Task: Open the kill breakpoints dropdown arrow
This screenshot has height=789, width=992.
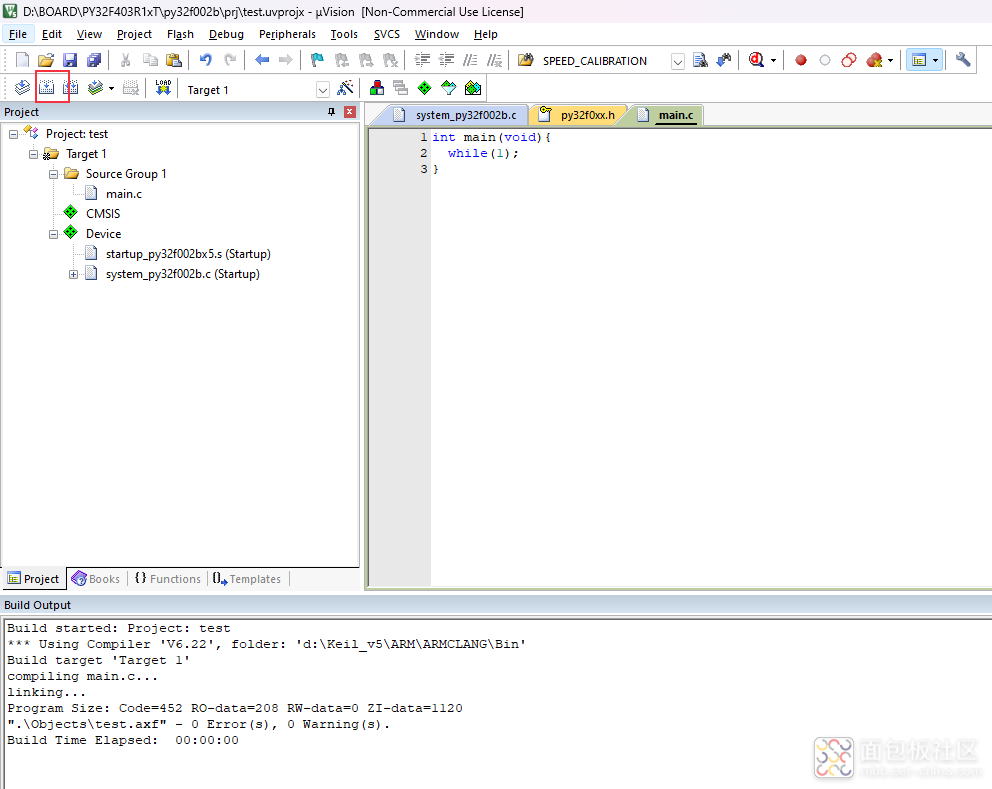Action: [890, 61]
